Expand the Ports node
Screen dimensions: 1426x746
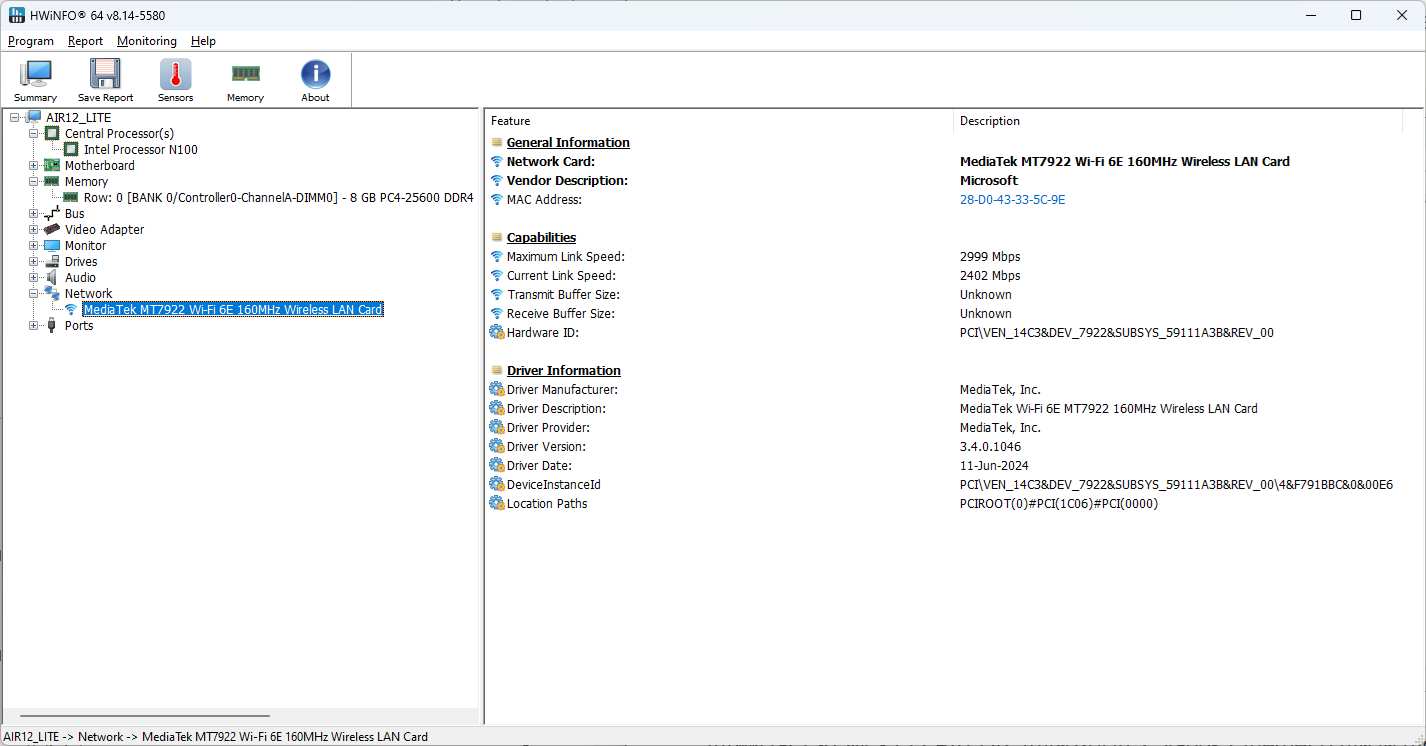coord(34,326)
